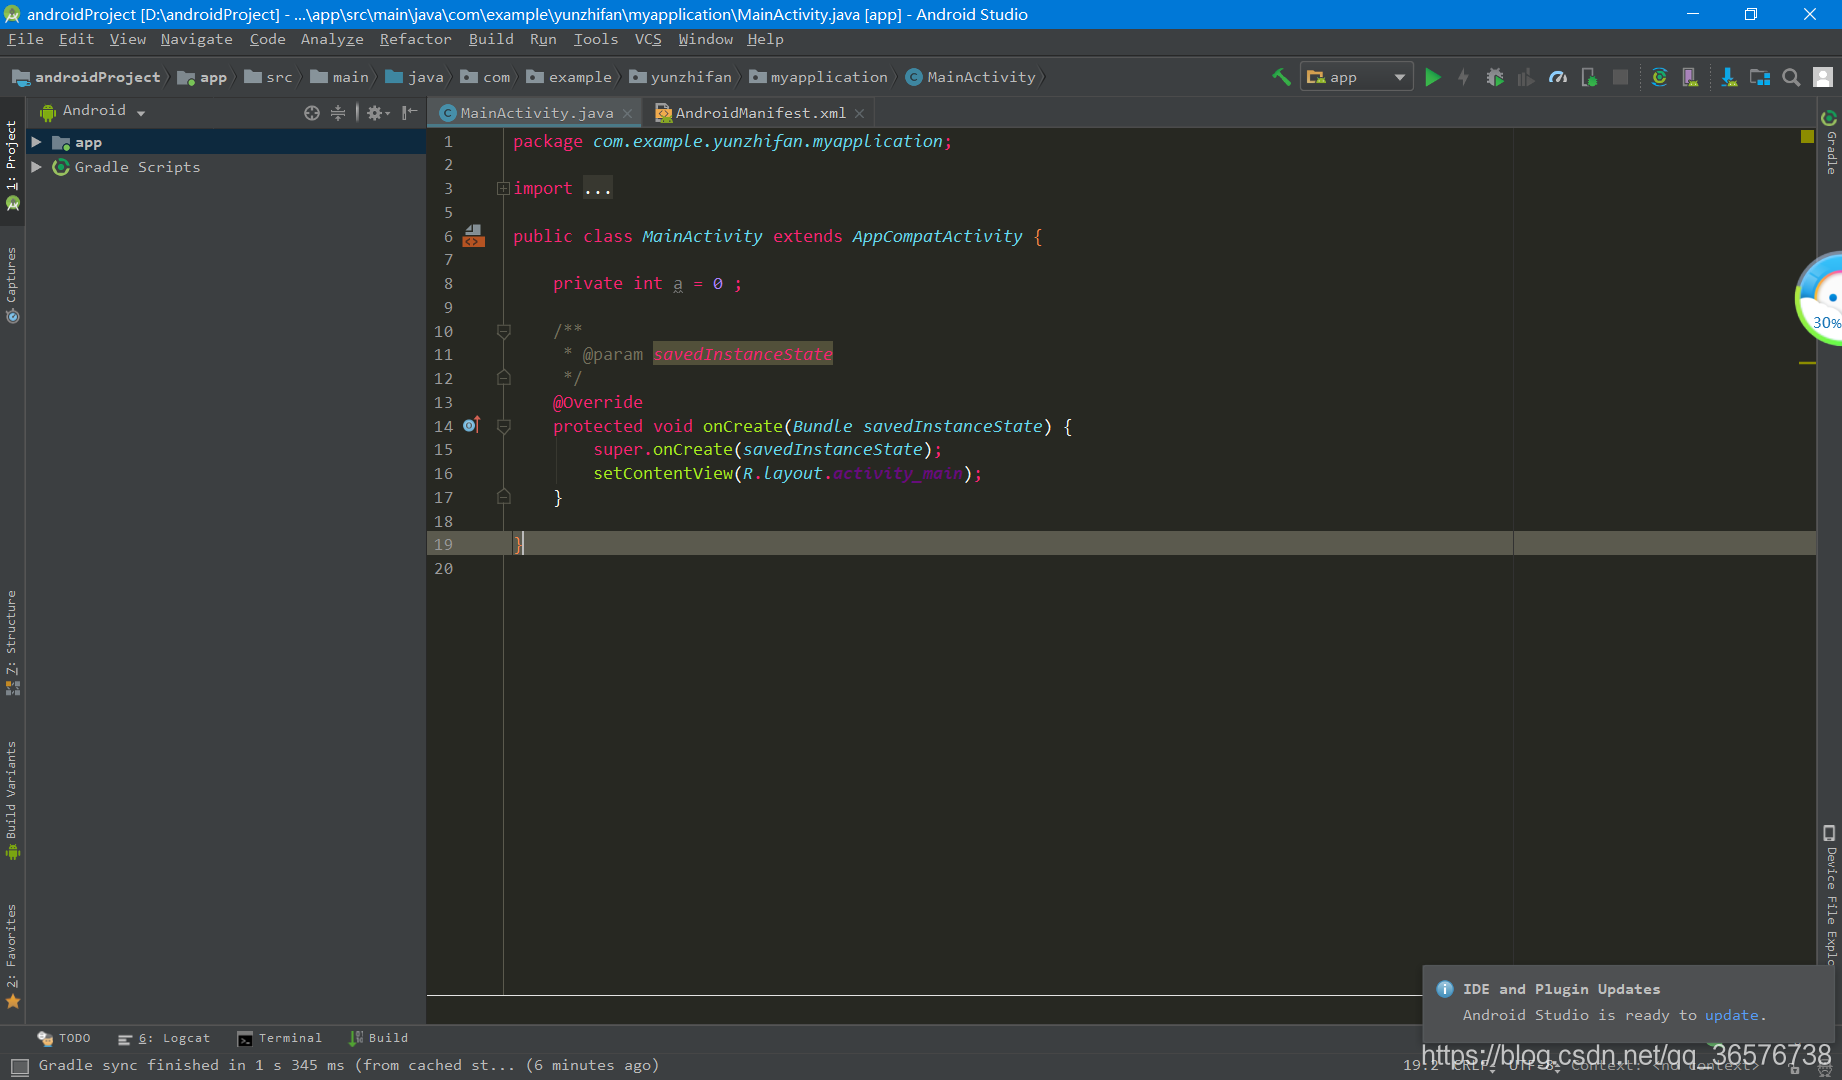Click the update link in notification
Screen dimensions: 1842x1080
[1731, 1015]
